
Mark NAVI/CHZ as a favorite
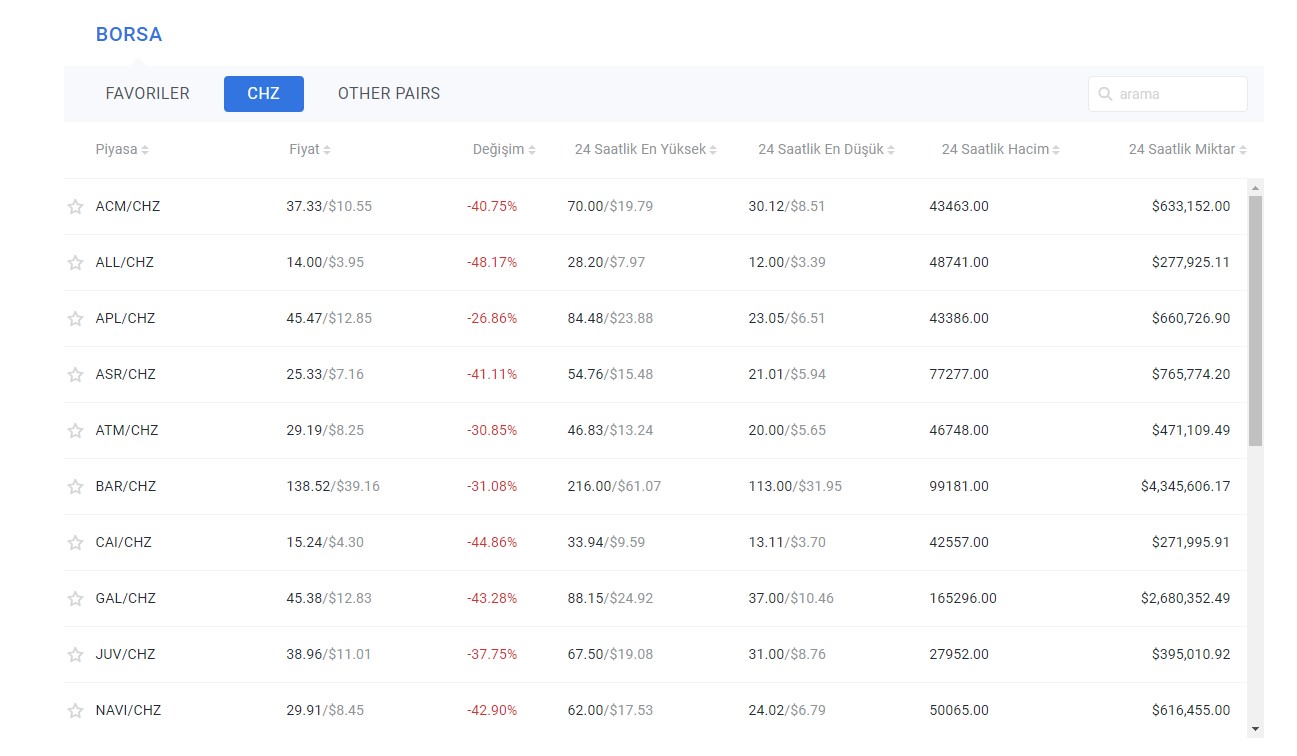click(x=75, y=710)
